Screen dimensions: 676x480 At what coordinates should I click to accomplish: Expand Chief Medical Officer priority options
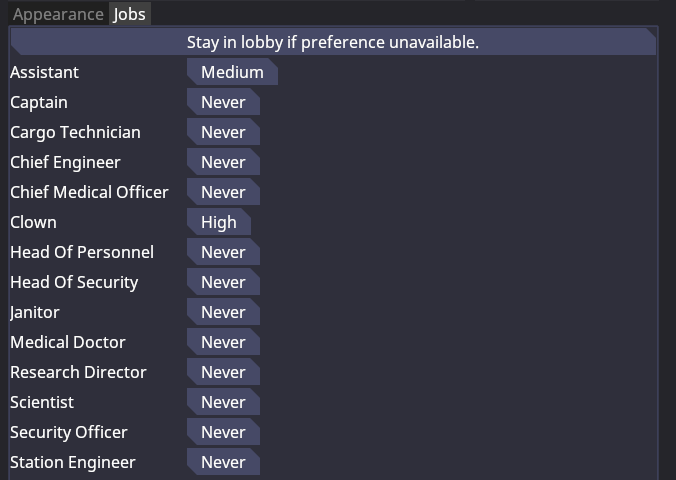[223, 192]
